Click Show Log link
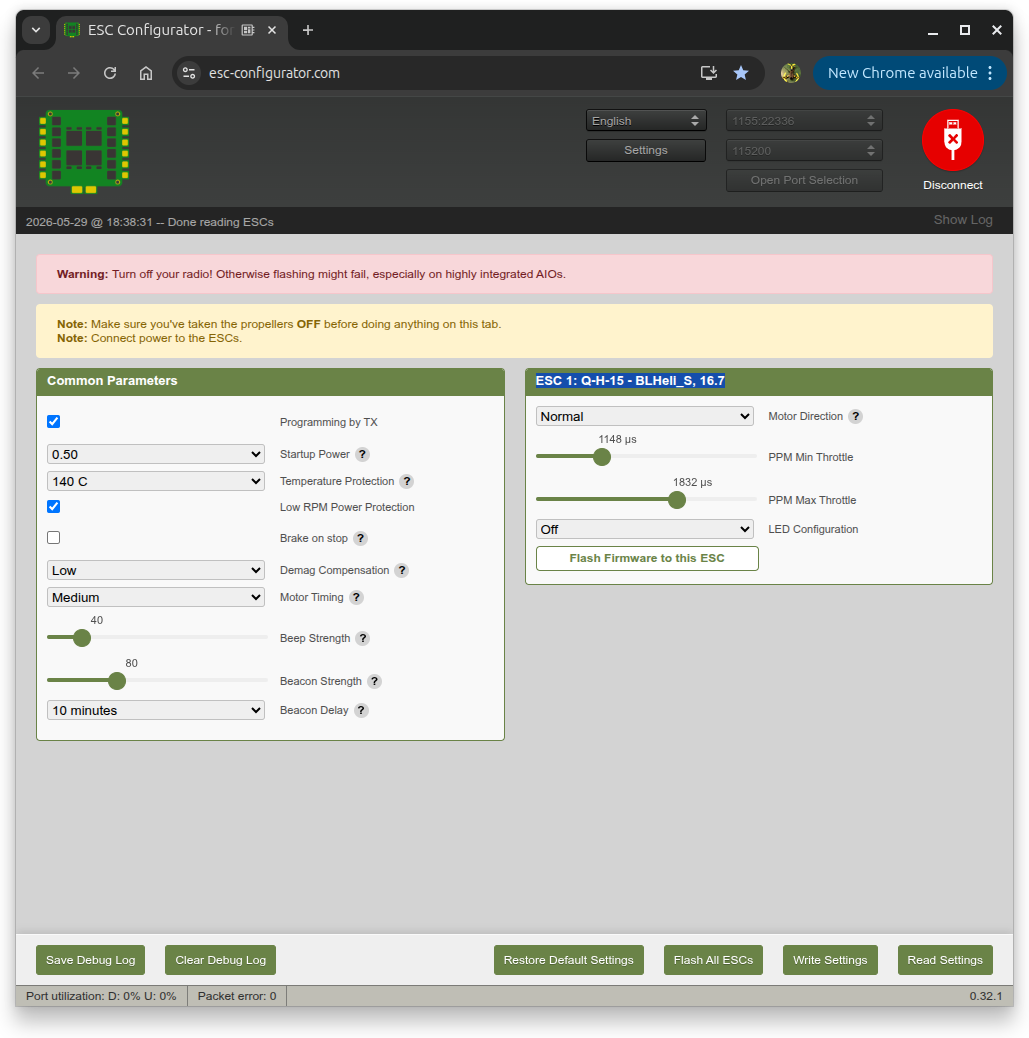Screen dimensions: 1029x1038 963,220
